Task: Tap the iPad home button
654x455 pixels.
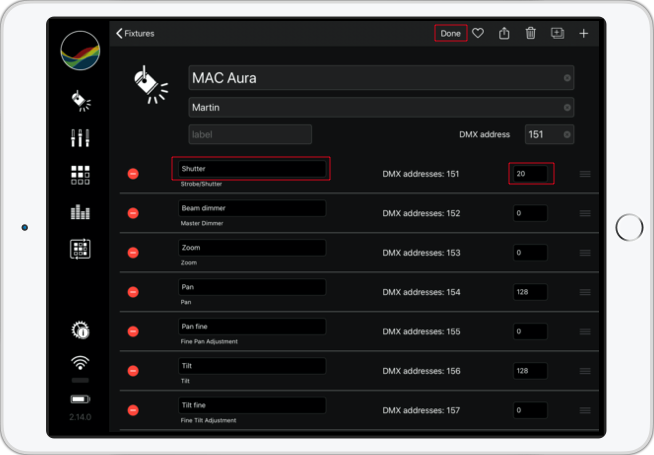Action: tap(629, 227)
